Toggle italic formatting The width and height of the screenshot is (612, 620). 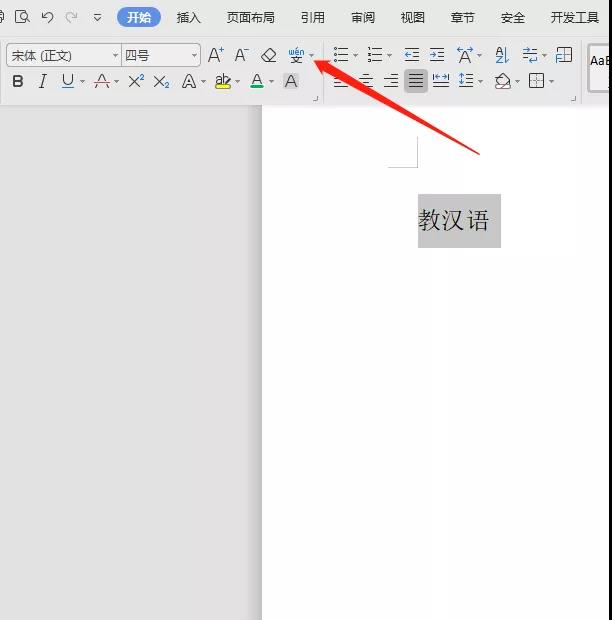tap(43, 81)
